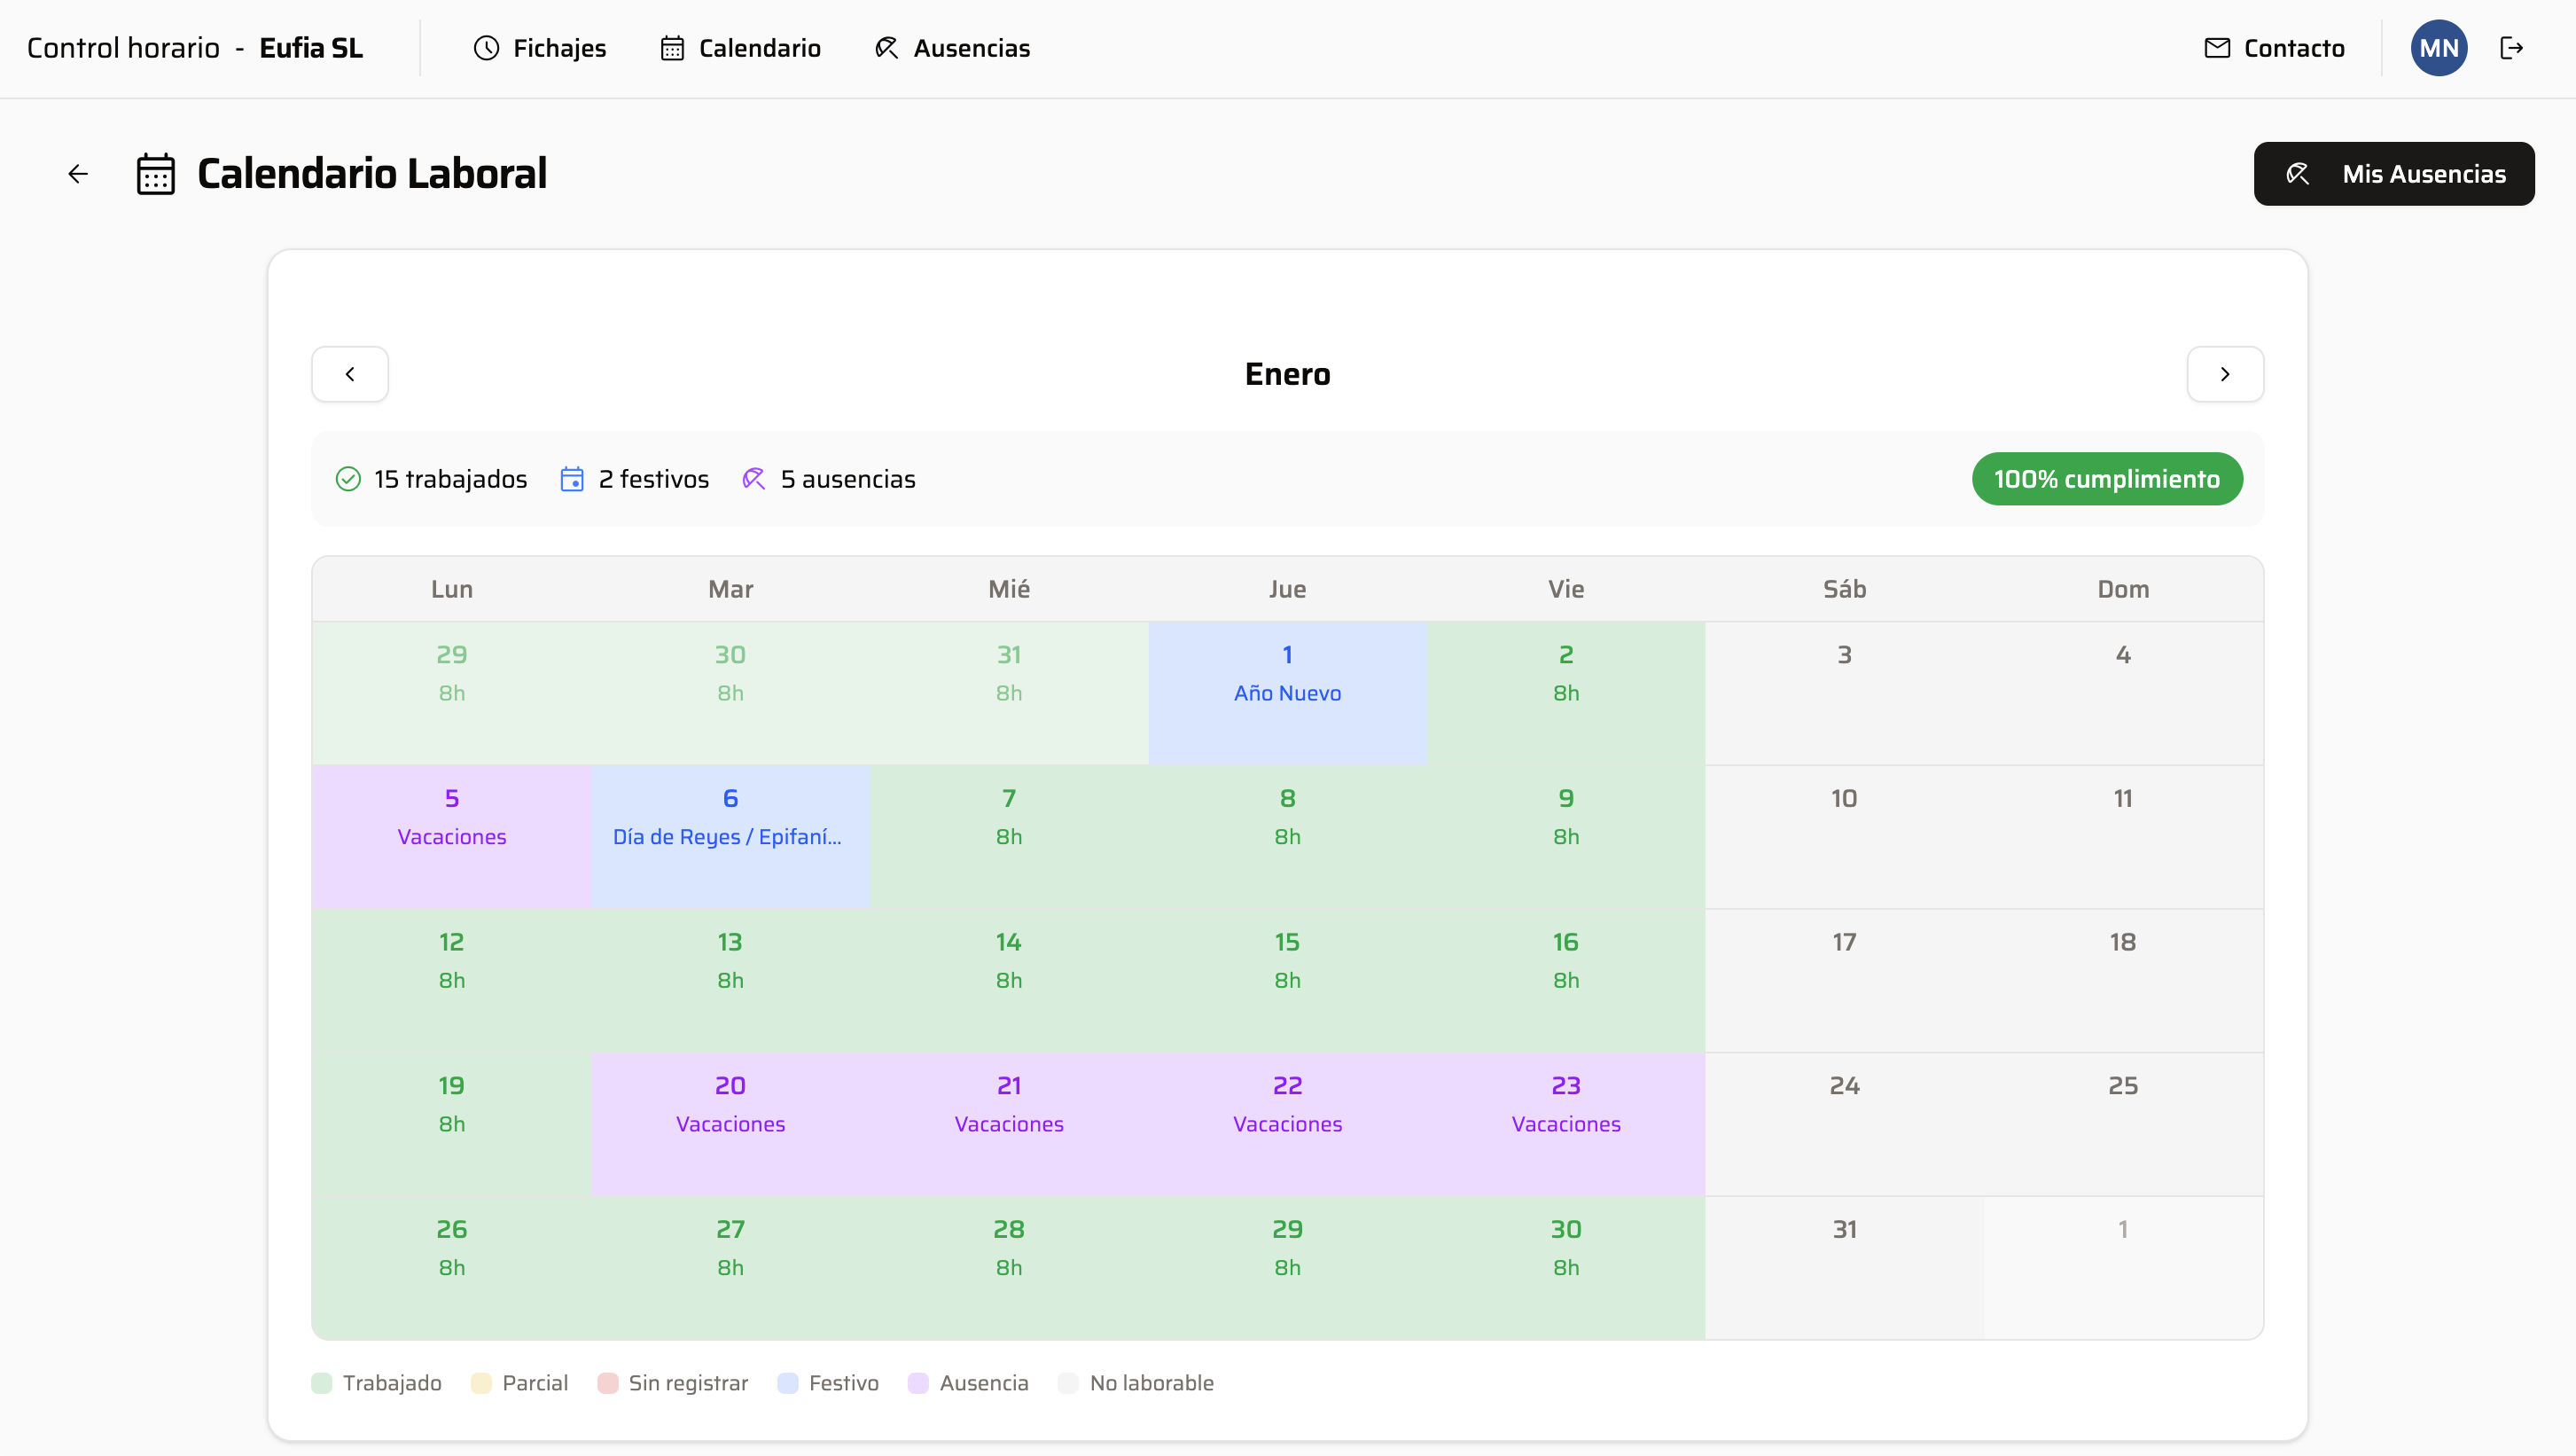Viewport: 2576px width, 1456px height.
Task: Select day 28 worked 8h cell
Action: click(x=1009, y=1267)
